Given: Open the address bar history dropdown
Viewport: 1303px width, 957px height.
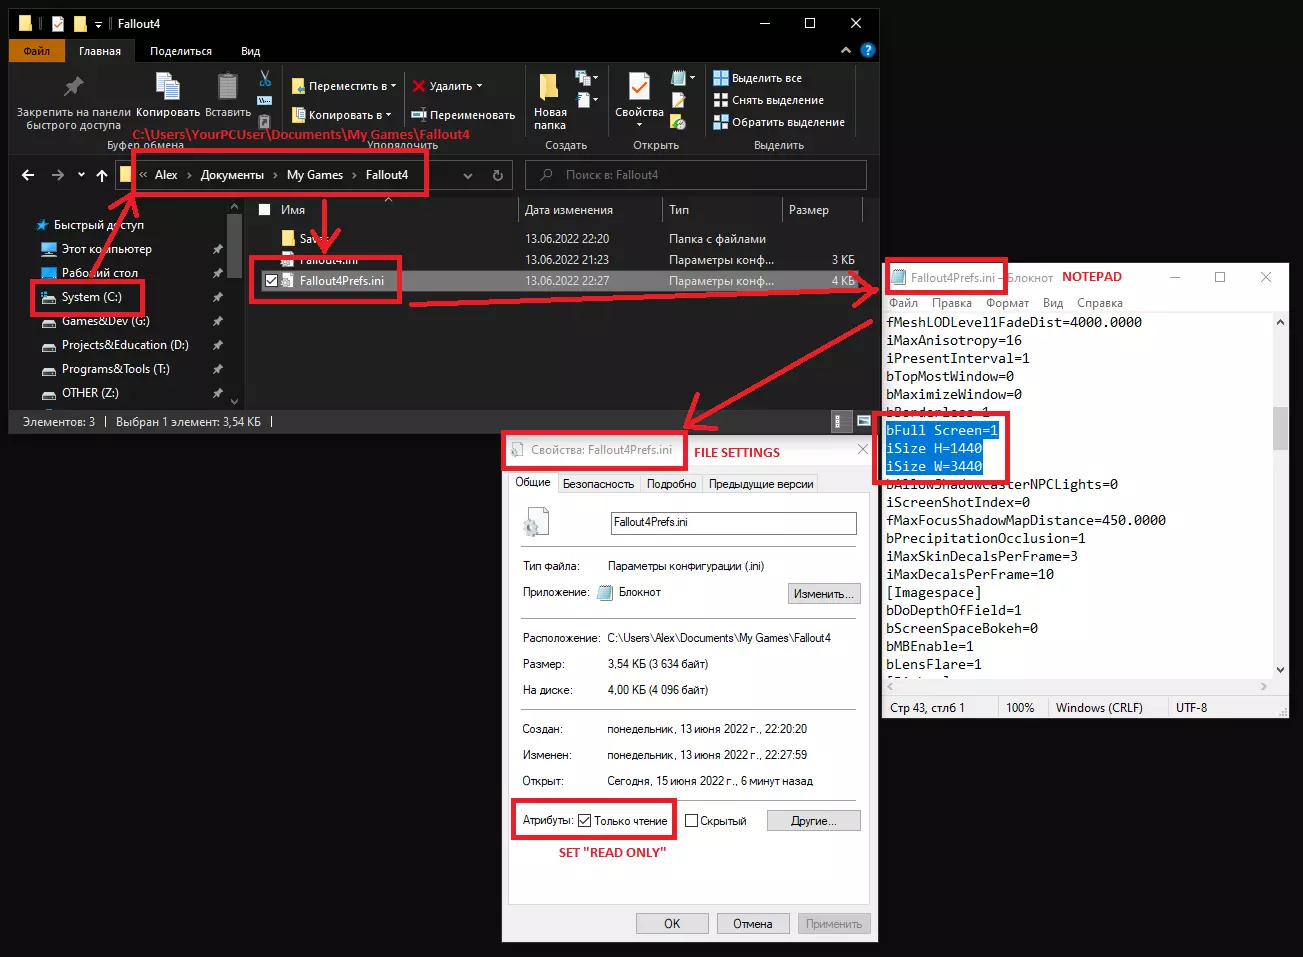Looking at the screenshot, I should [x=468, y=175].
